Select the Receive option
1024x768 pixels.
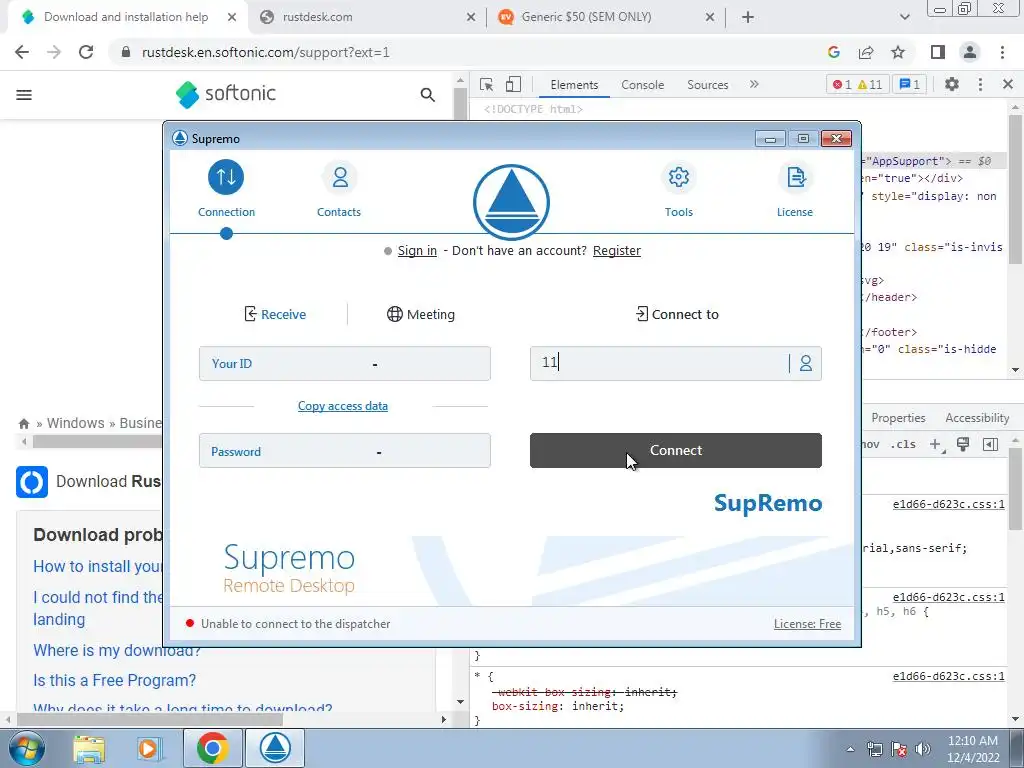click(x=274, y=314)
